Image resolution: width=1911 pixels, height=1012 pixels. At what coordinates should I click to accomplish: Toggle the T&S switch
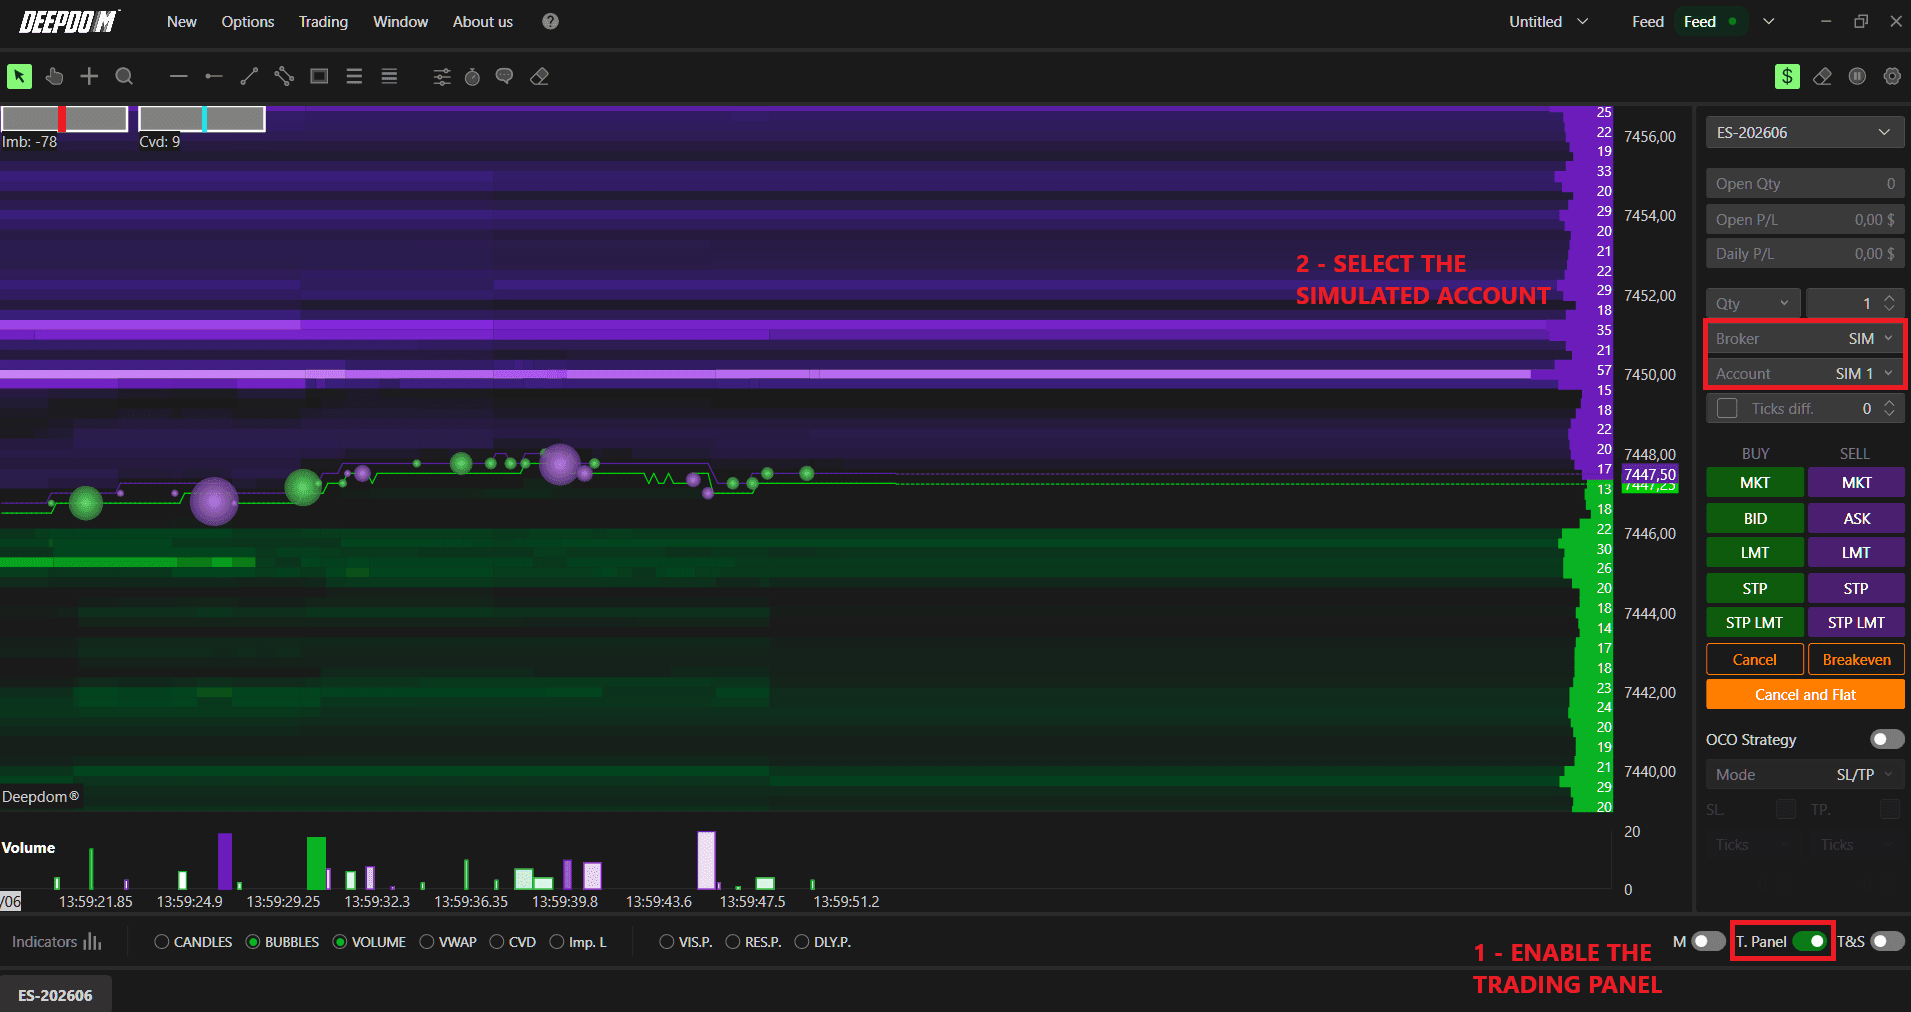point(1887,941)
